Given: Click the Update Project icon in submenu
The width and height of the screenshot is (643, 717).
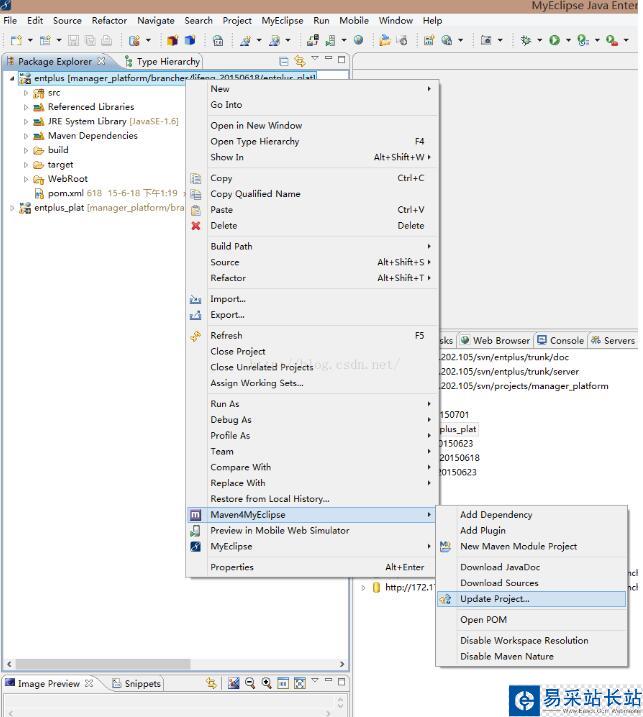Looking at the screenshot, I should pos(445,599).
